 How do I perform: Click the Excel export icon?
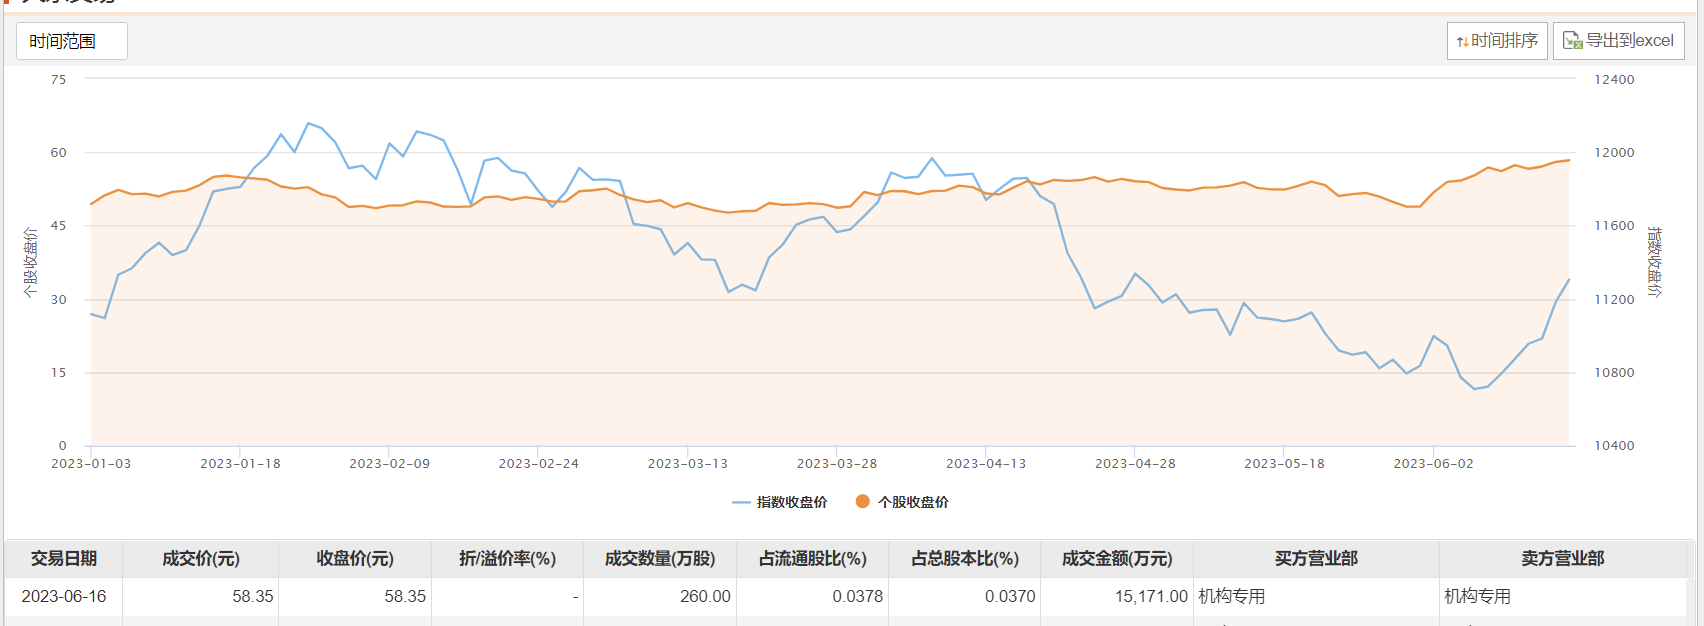1572,41
